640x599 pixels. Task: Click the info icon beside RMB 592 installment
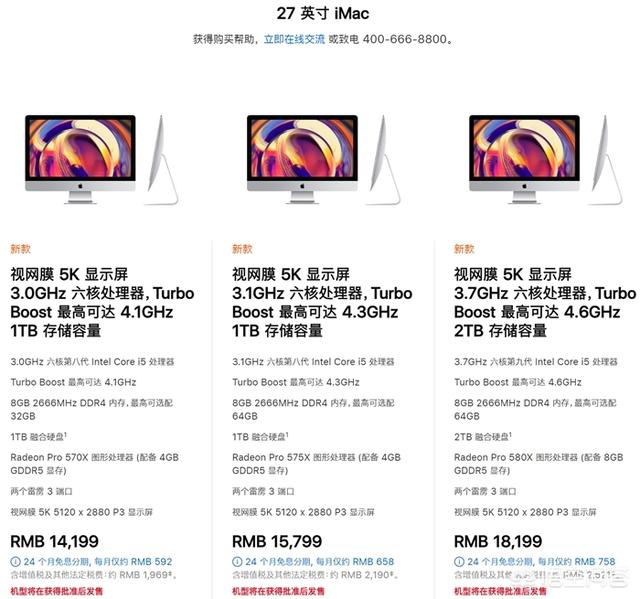[x=15, y=562]
